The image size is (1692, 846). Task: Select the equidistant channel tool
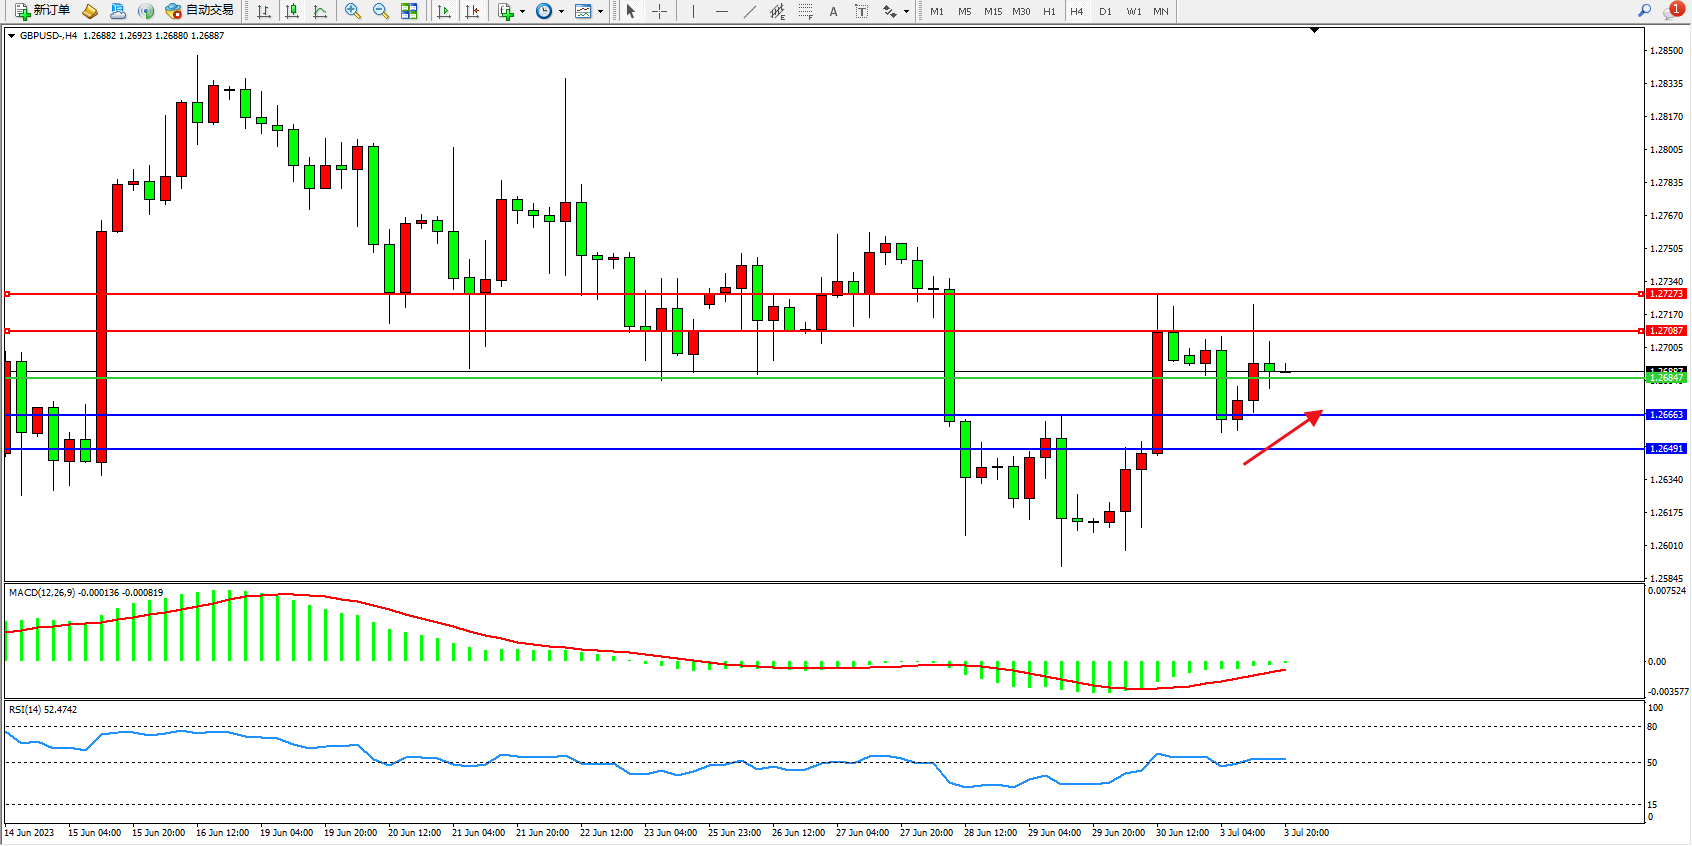777,11
